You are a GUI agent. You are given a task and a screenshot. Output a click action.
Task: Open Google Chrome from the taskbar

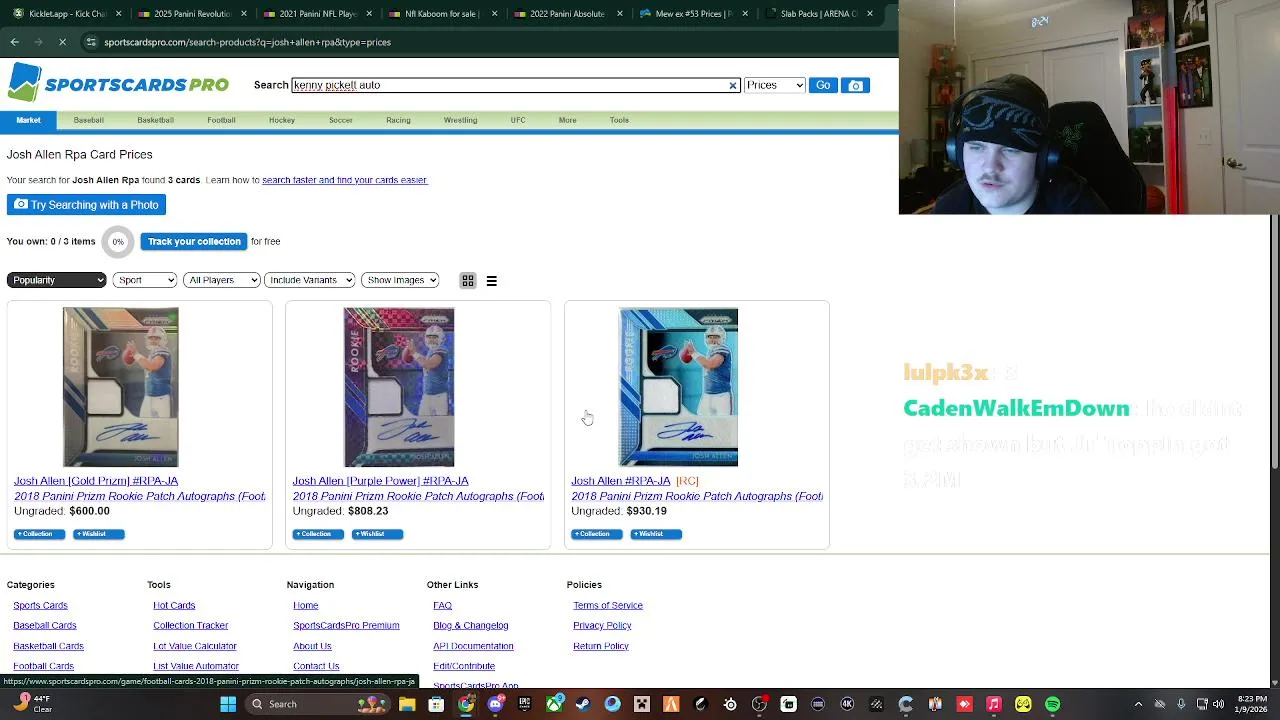tap(466, 704)
